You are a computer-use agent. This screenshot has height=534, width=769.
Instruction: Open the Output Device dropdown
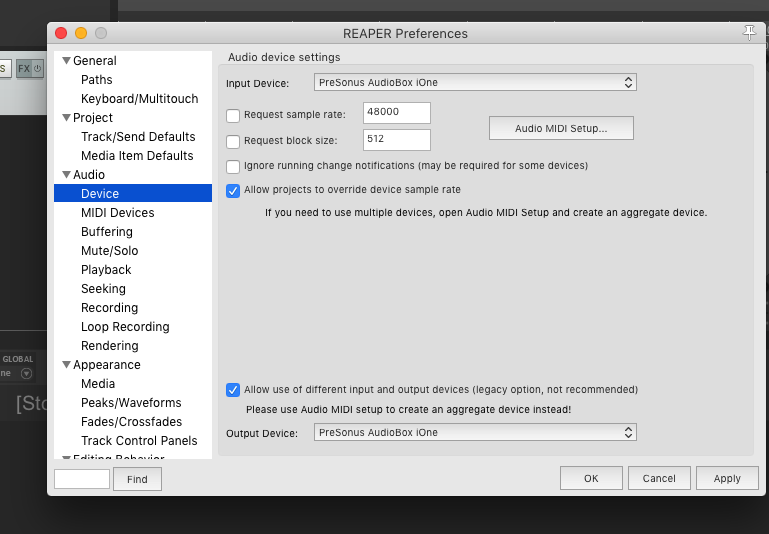[x=475, y=433]
